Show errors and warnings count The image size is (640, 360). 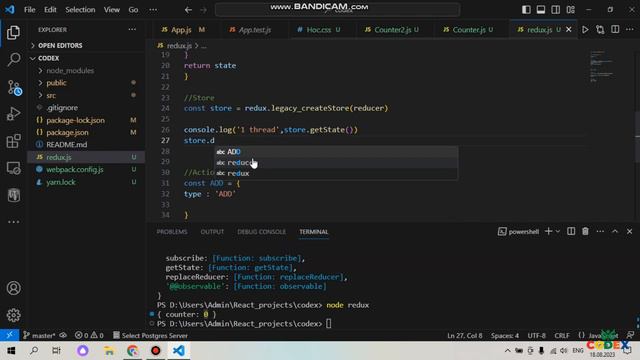click(x=89, y=336)
